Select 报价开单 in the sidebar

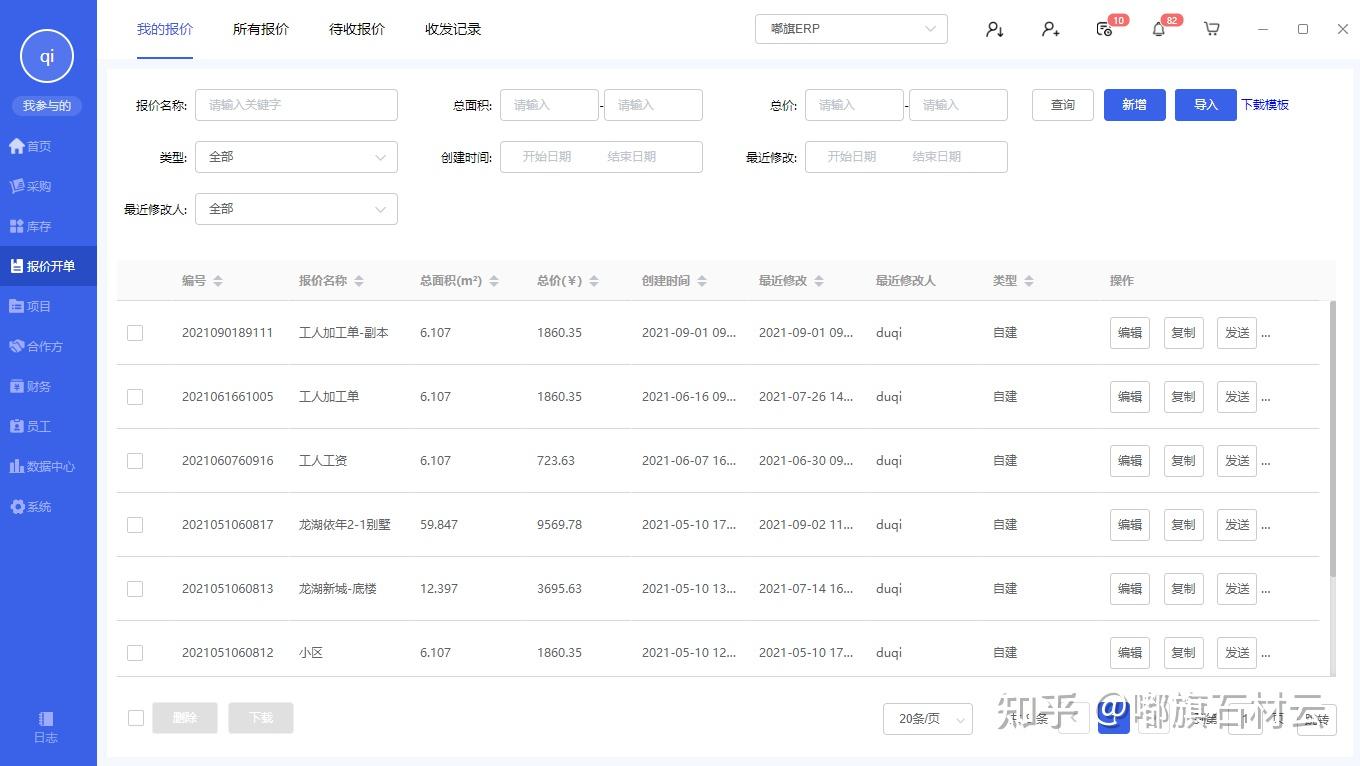tap(48, 266)
